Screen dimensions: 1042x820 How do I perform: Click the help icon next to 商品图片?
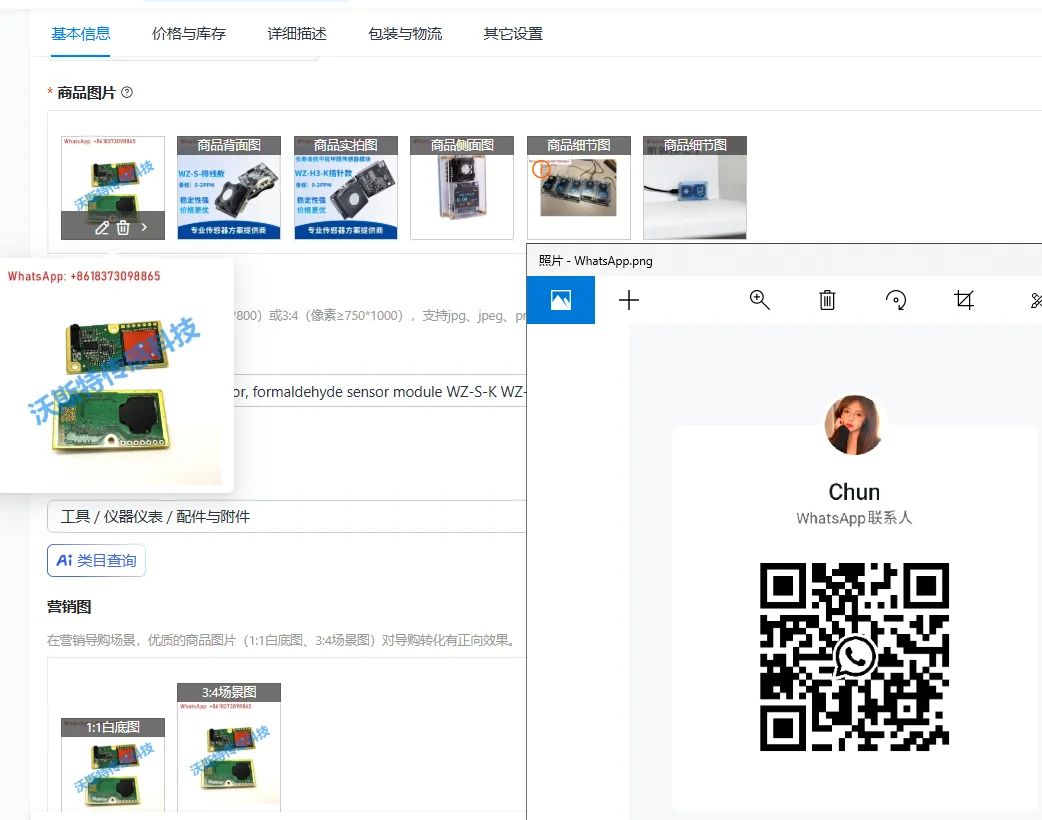coord(127,93)
